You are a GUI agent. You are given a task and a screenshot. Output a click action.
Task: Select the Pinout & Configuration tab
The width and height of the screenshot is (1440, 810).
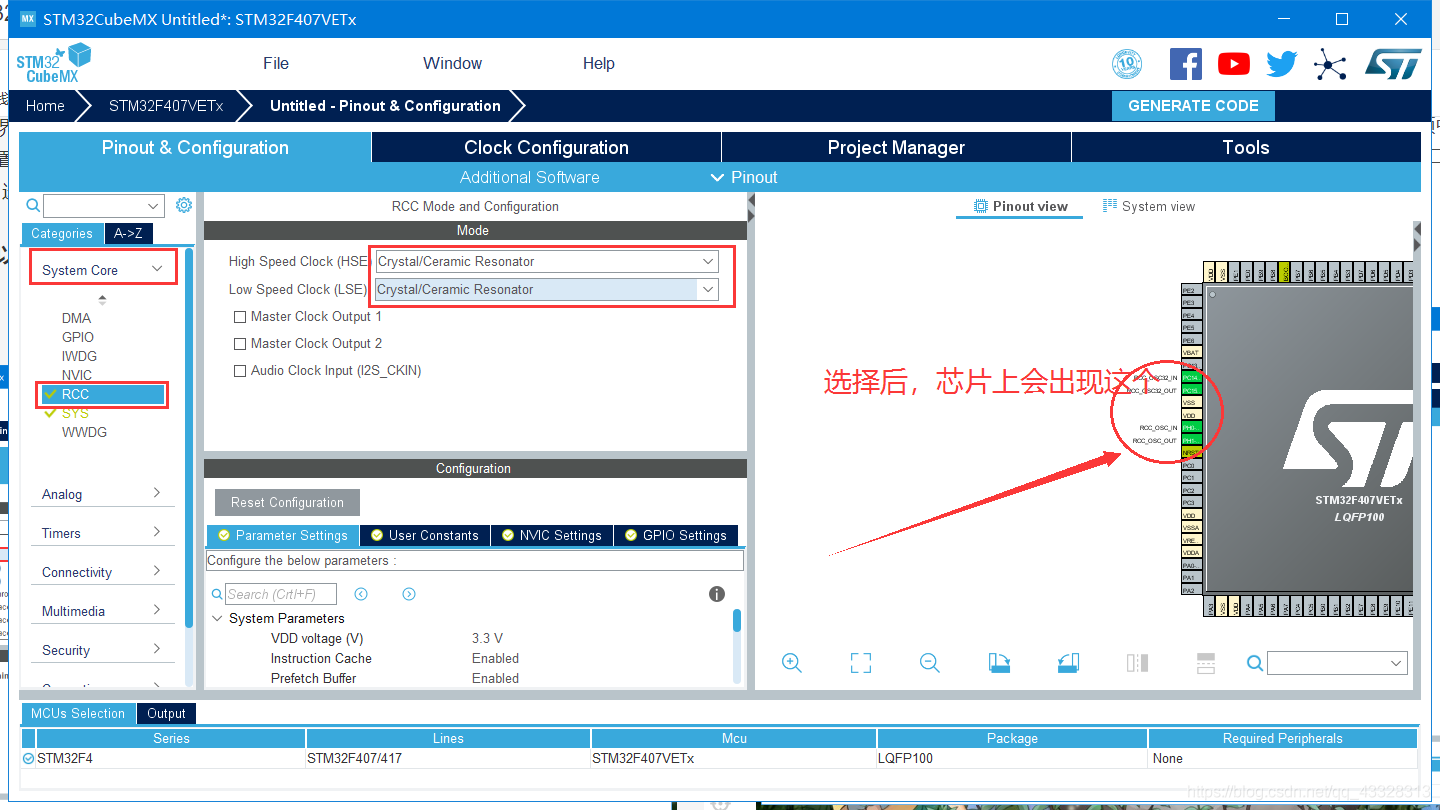tap(195, 147)
